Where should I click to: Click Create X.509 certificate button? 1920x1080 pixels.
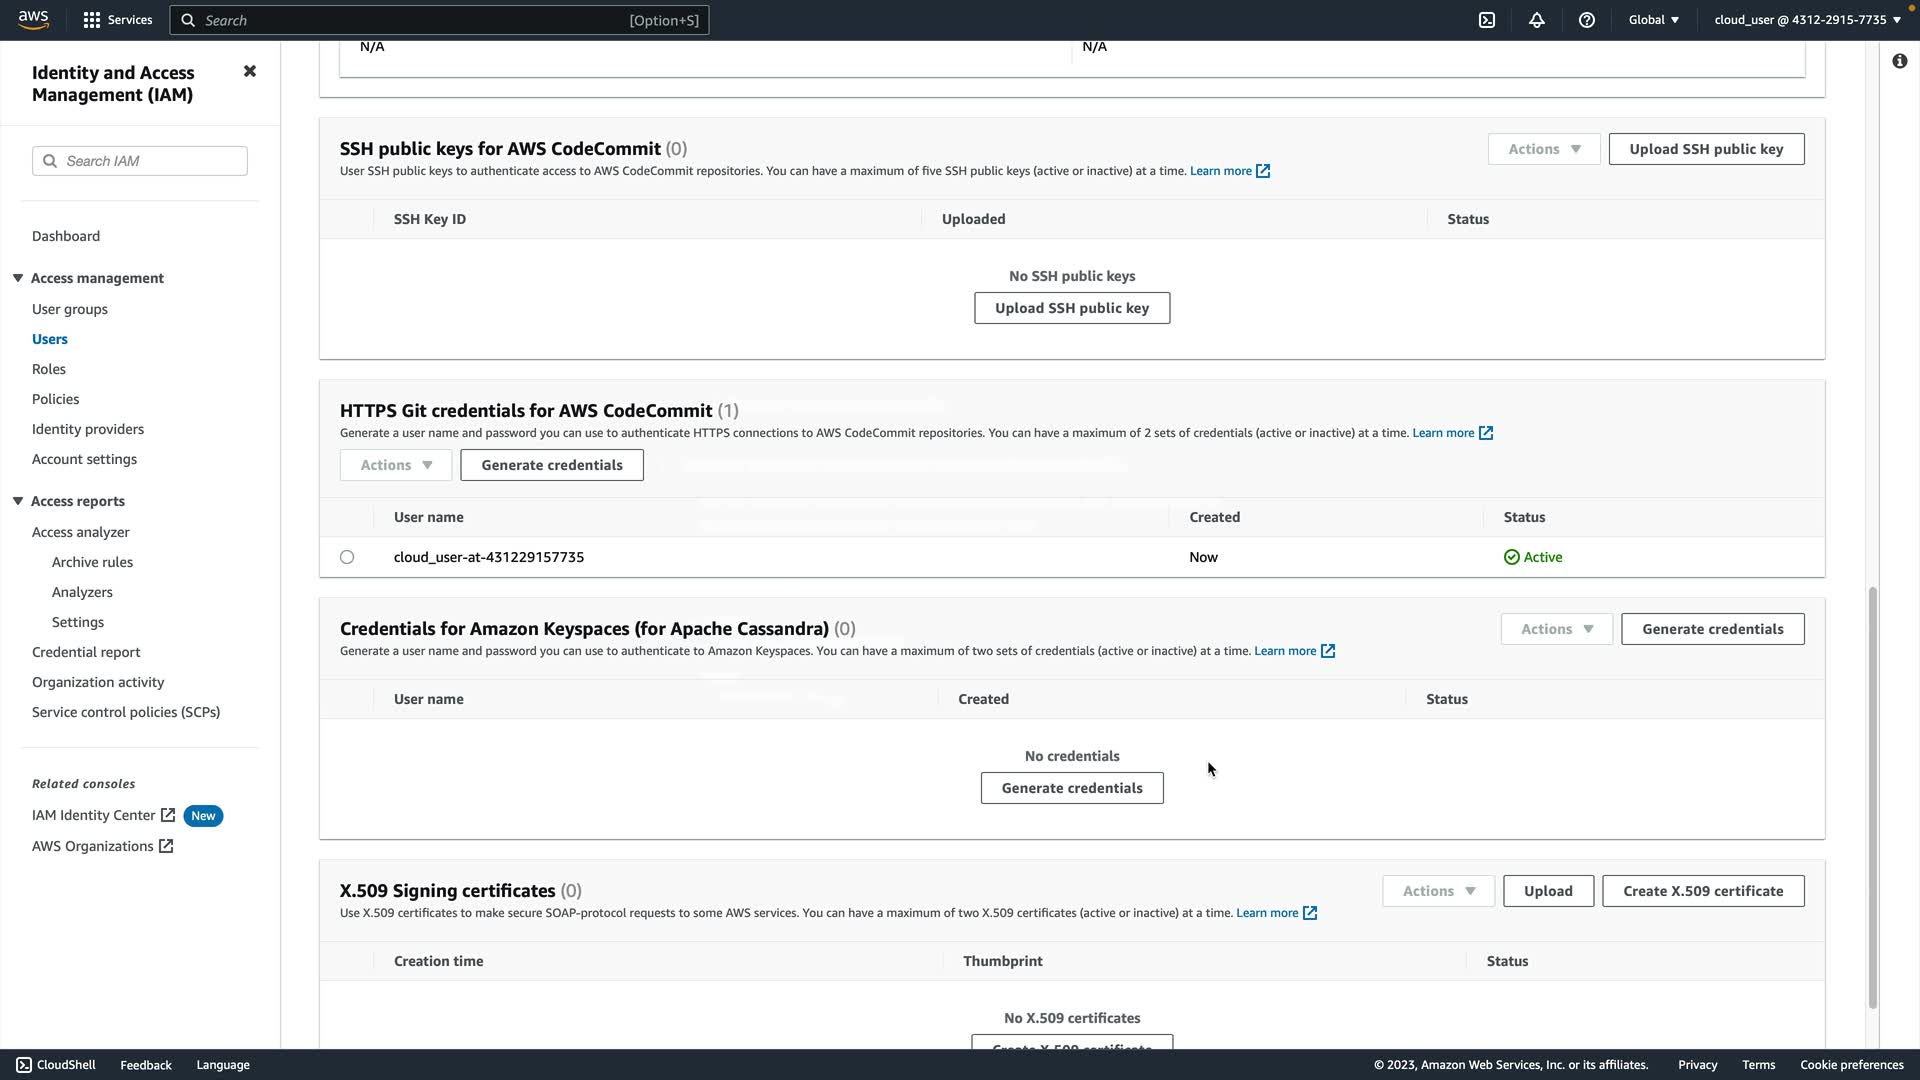pyautogui.click(x=1703, y=891)
